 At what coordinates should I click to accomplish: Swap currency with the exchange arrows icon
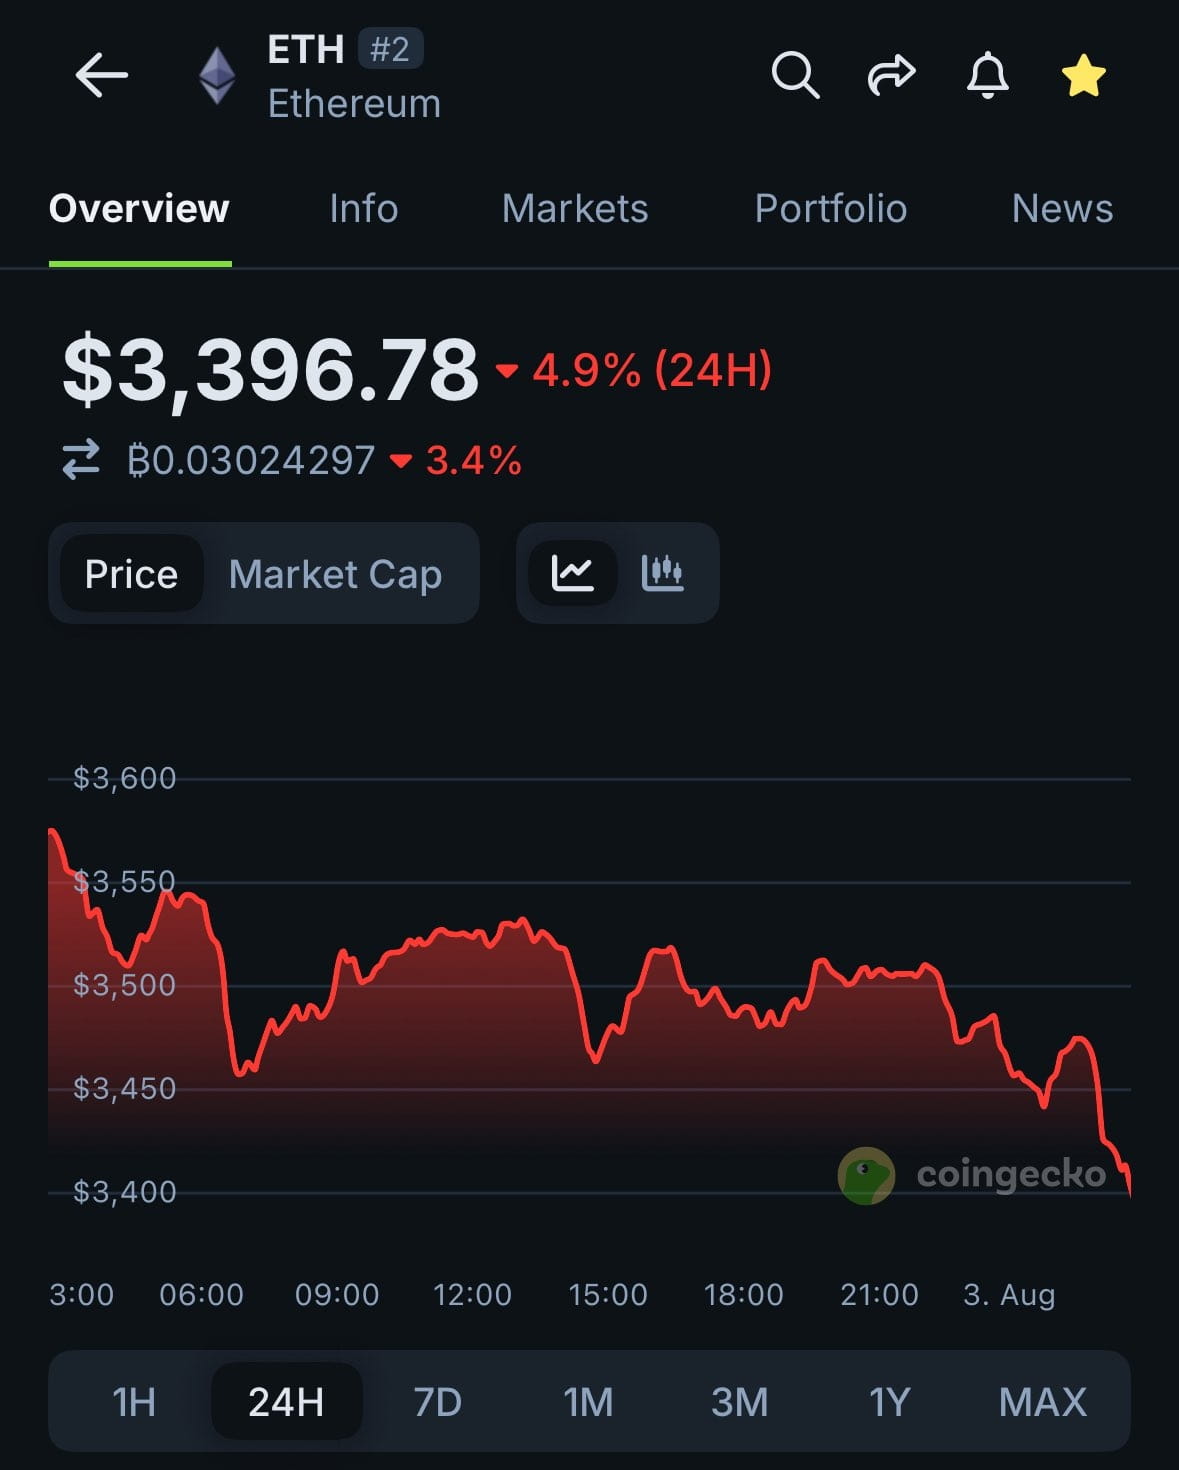[x=81, y=460]
